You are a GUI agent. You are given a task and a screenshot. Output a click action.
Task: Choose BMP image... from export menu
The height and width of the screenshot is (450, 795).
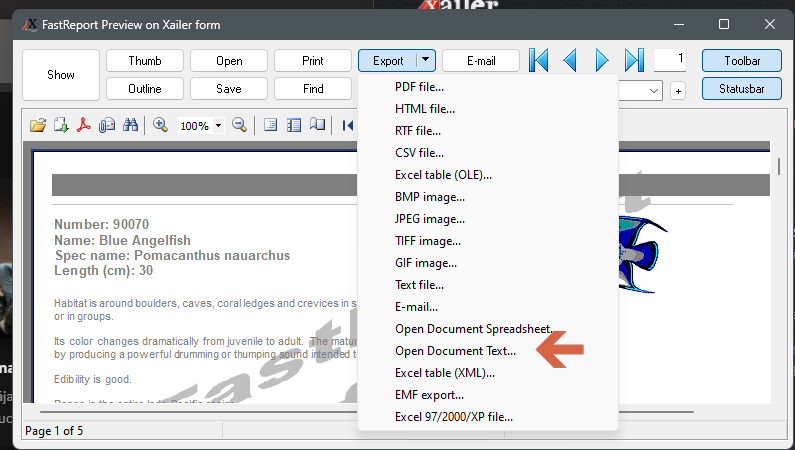pos(488,197)
